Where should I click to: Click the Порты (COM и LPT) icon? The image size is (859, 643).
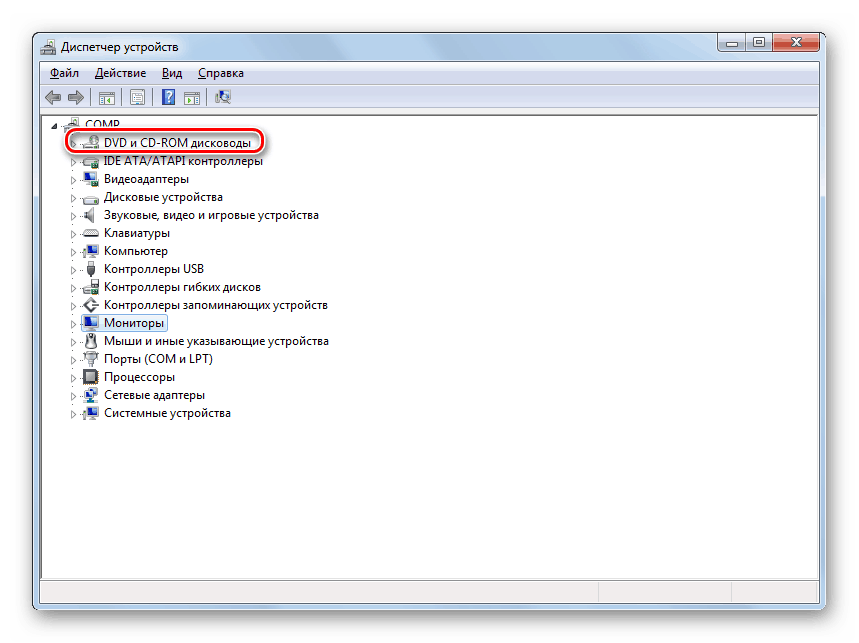[x=90, y=359]
